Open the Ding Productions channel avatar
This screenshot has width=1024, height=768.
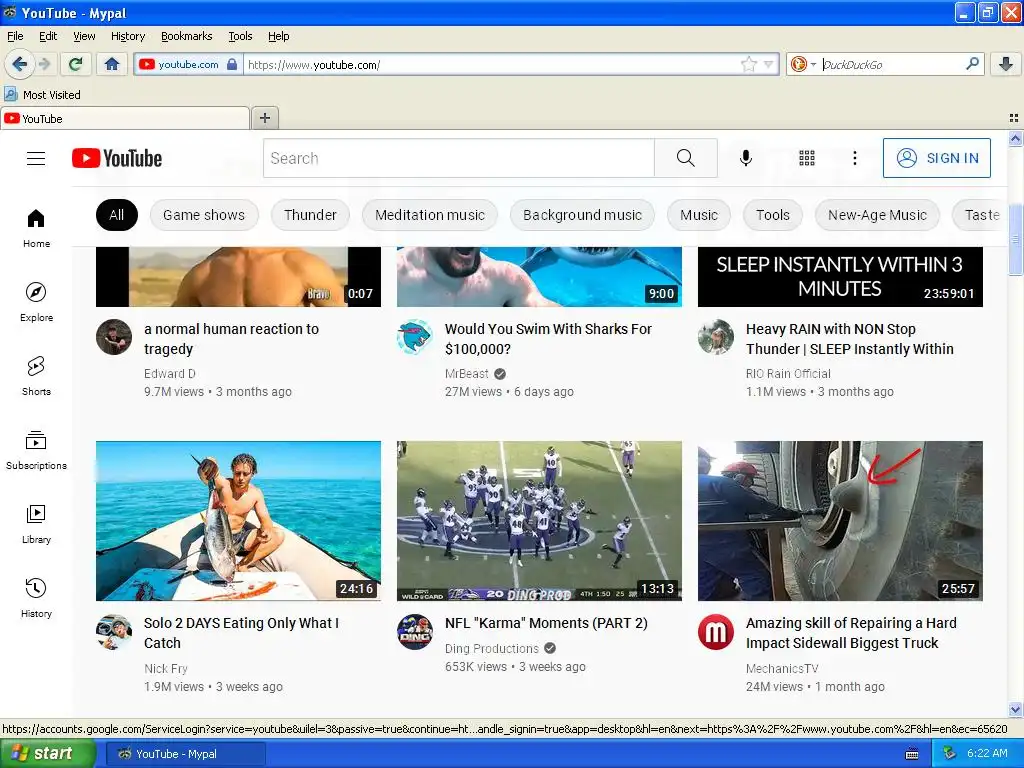[415, 632]
